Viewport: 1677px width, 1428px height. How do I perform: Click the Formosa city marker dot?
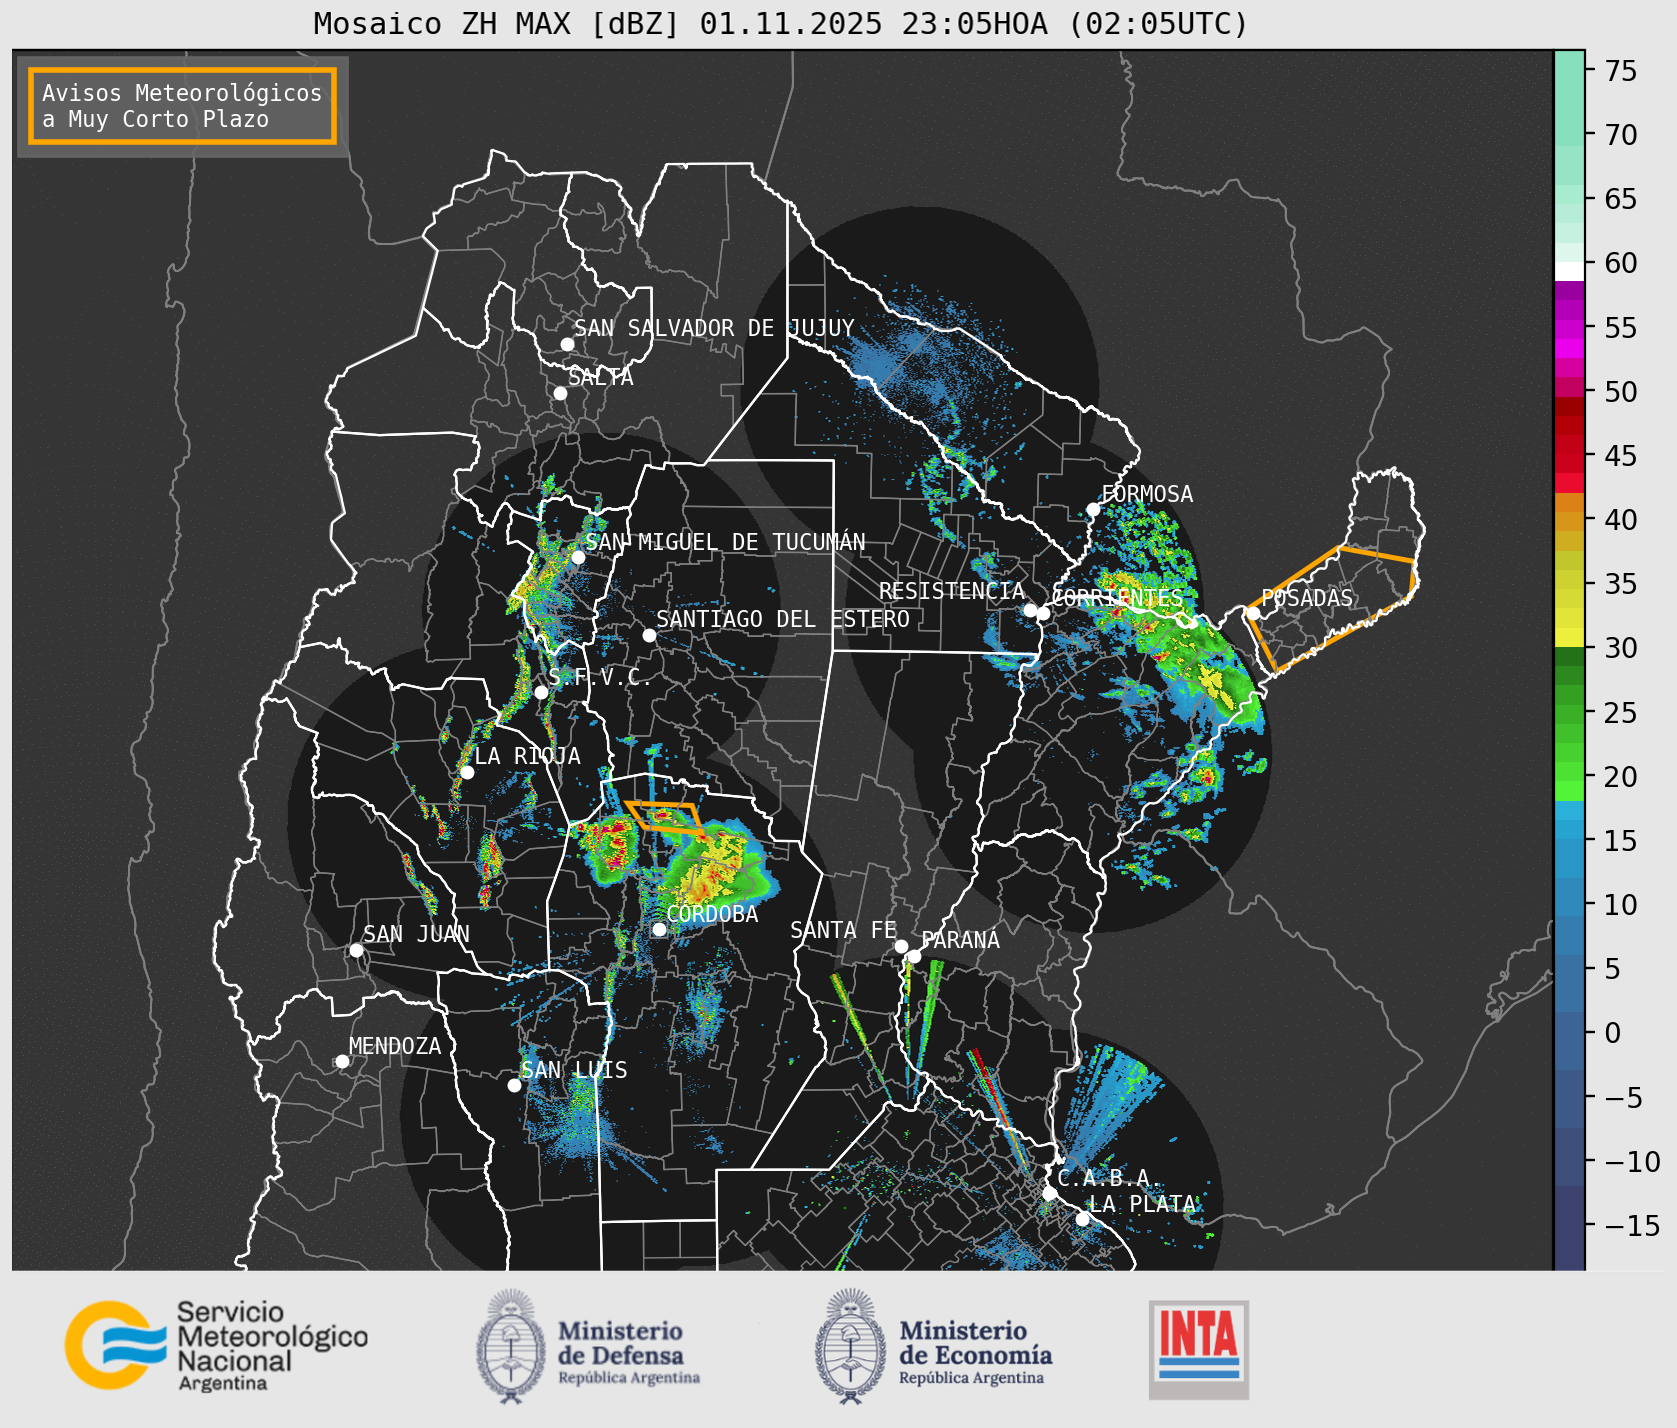[1093, 509]
